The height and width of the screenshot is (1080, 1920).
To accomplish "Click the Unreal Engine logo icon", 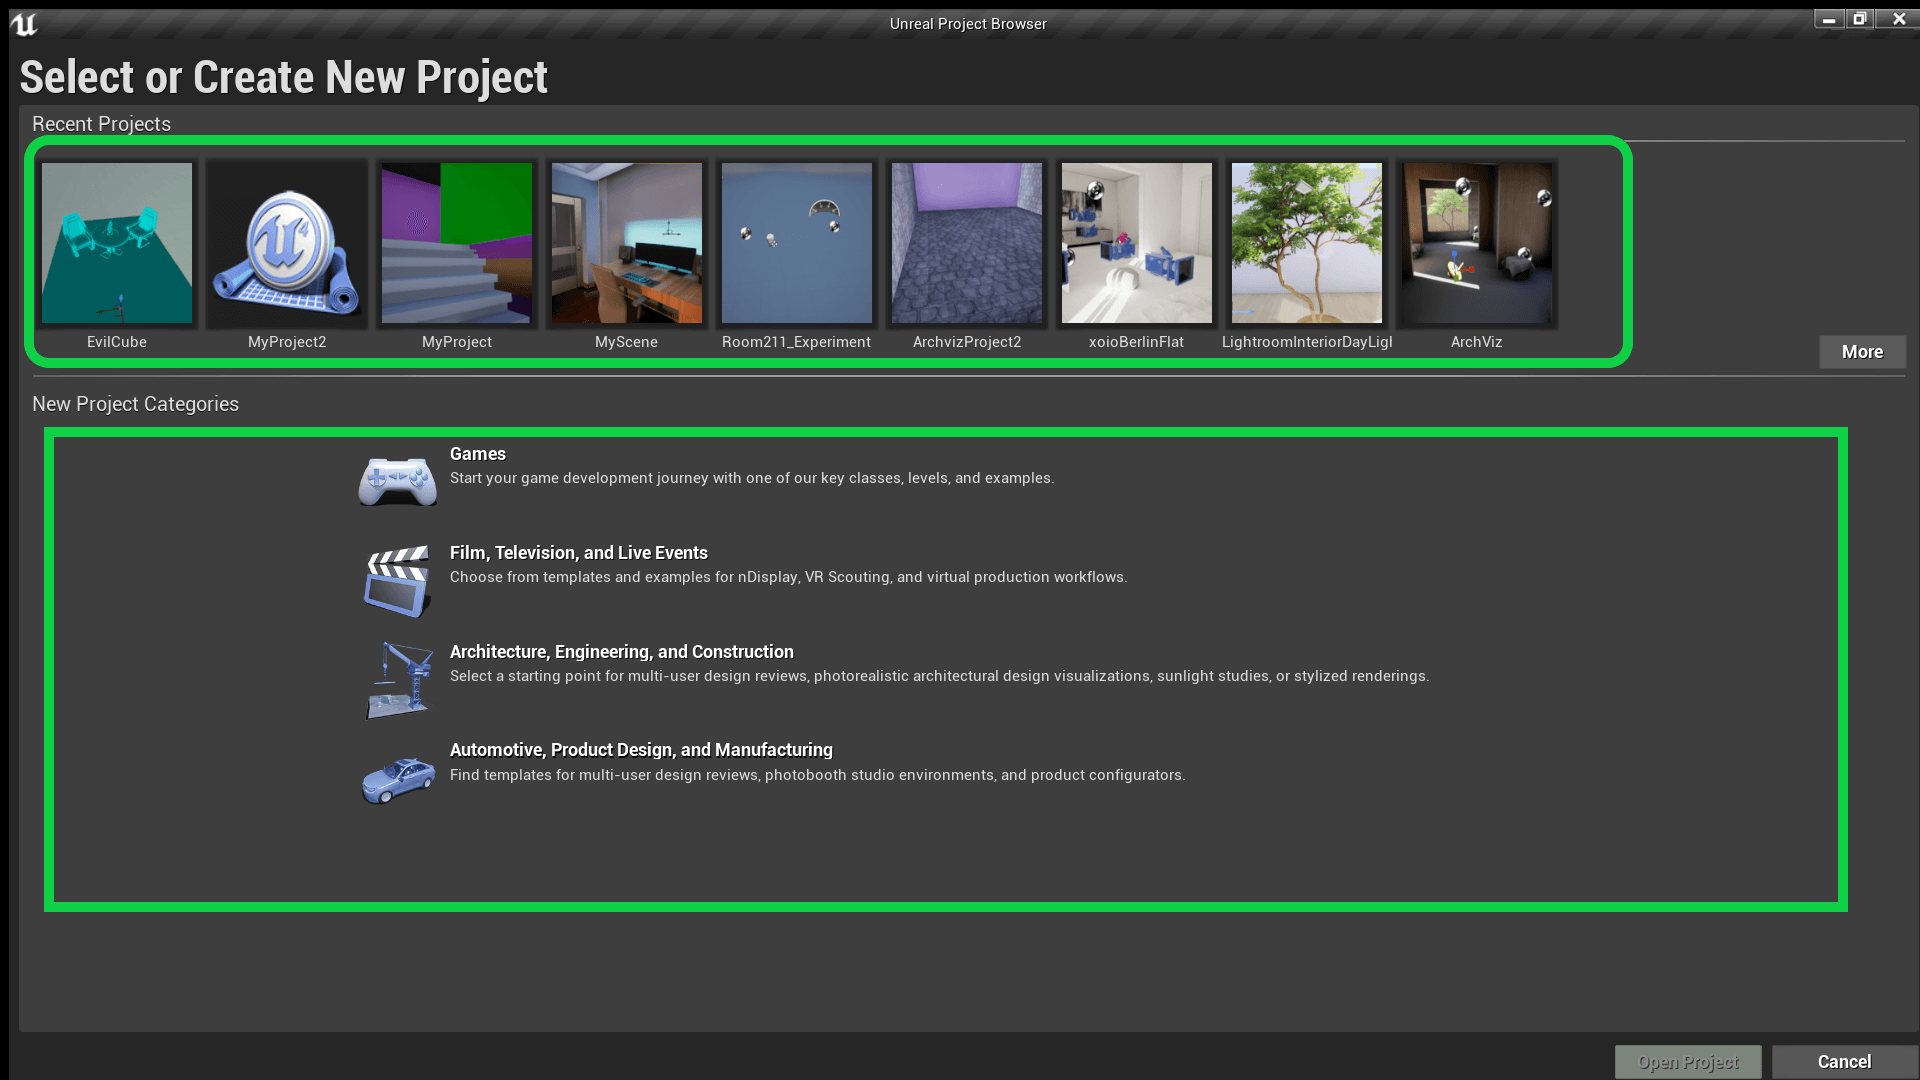I will [24, 24].
